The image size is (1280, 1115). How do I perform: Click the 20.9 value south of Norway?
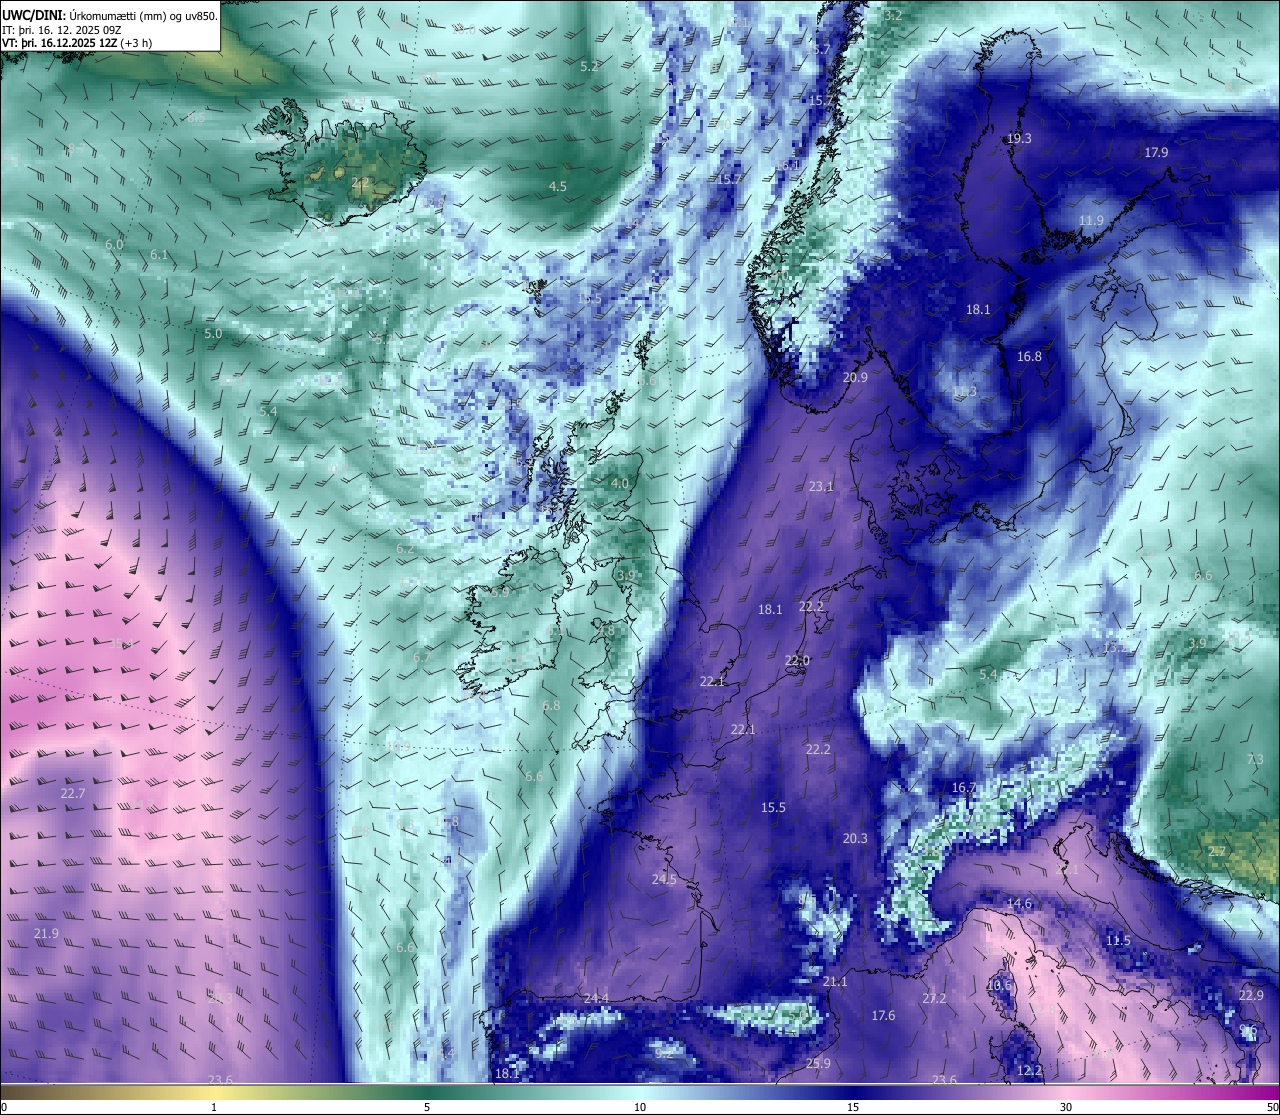(855, 378)
